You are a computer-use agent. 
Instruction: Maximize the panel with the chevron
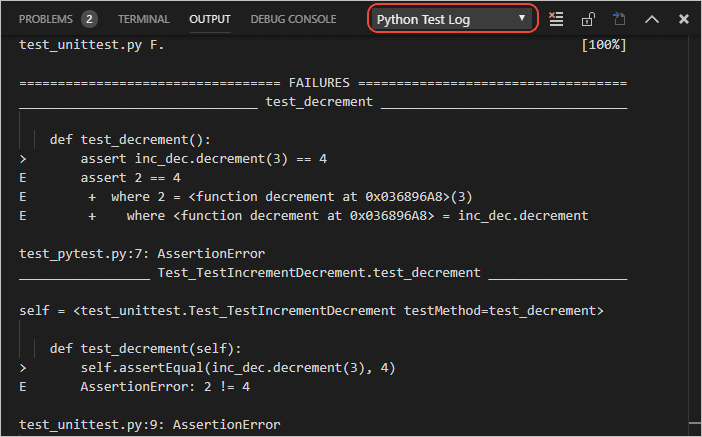click(652, 19)
